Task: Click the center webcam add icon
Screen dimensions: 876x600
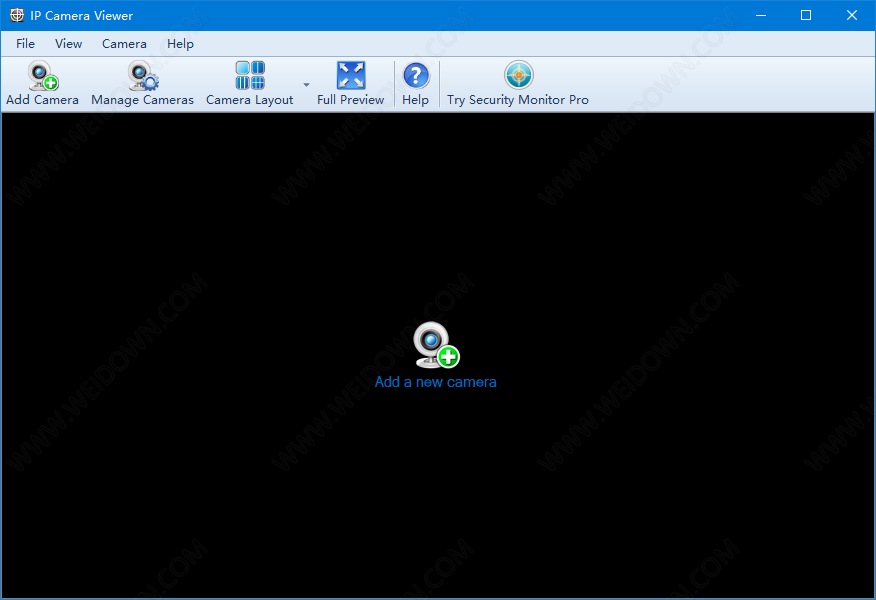Action: [436, 345]
